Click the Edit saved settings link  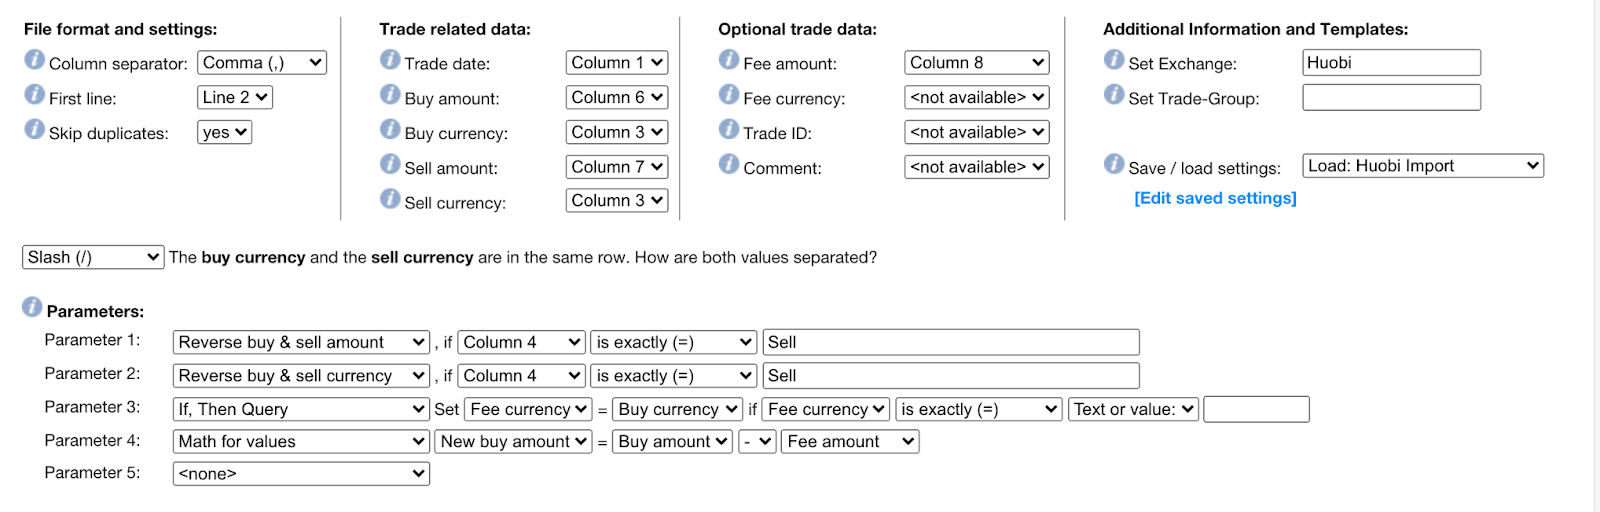click(1215, 198)
